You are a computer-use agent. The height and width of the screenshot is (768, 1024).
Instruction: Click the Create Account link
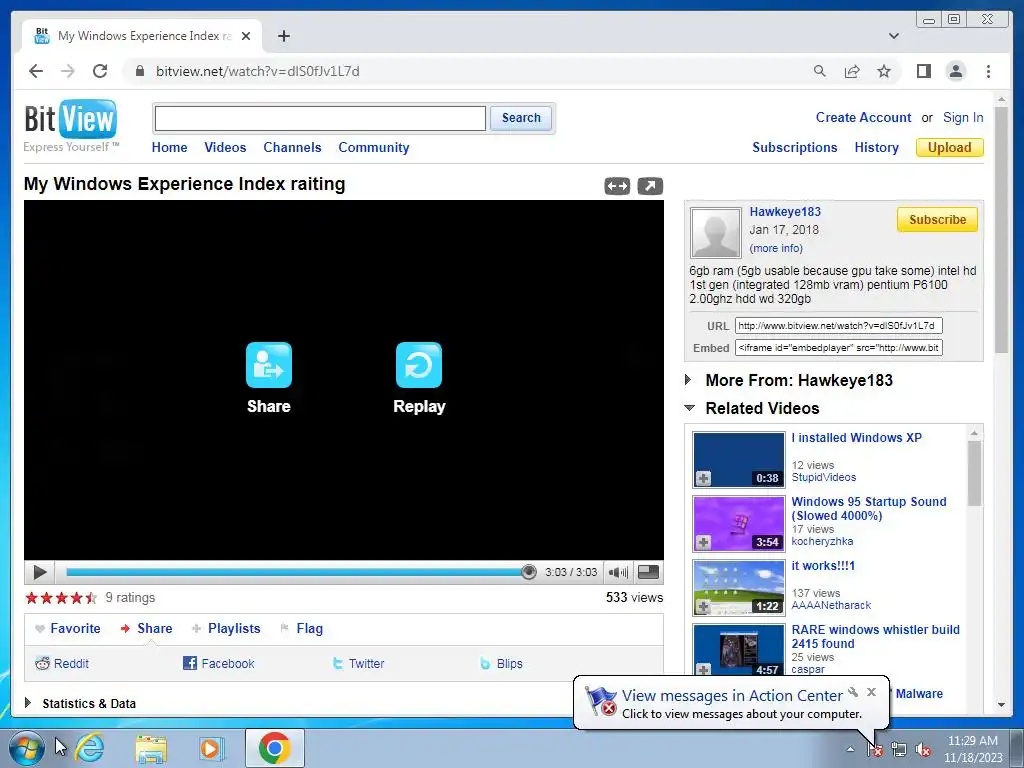[863, 118]
